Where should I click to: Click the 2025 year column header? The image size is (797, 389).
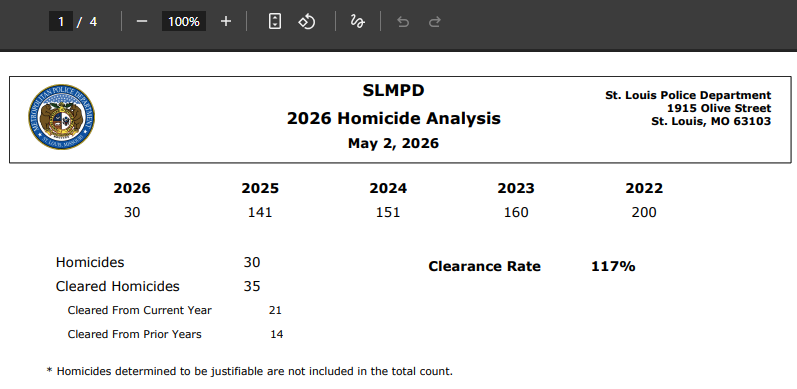pos(260,188)
